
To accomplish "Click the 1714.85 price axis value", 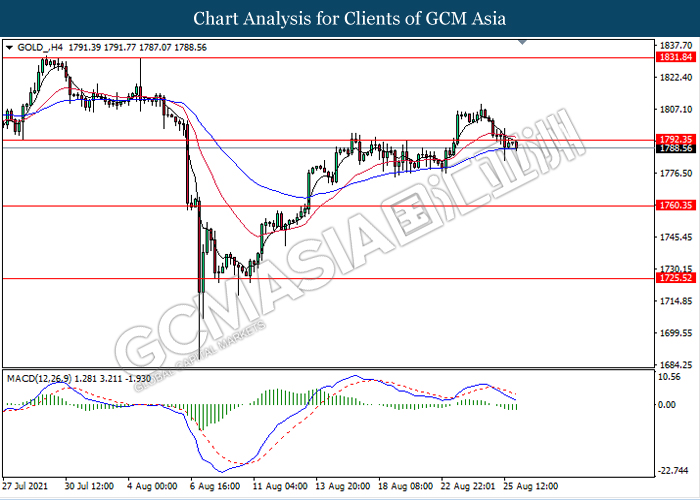I will [x=678, y=301].
